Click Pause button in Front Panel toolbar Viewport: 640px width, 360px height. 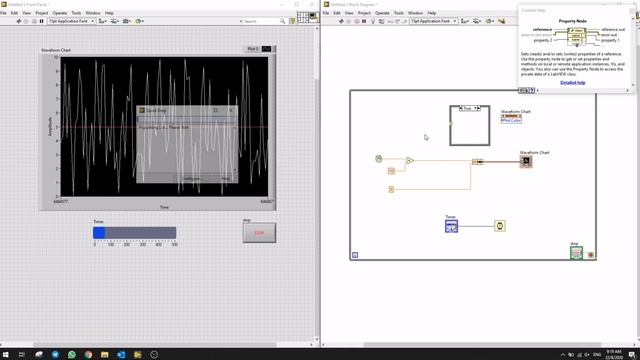[42, 21]
